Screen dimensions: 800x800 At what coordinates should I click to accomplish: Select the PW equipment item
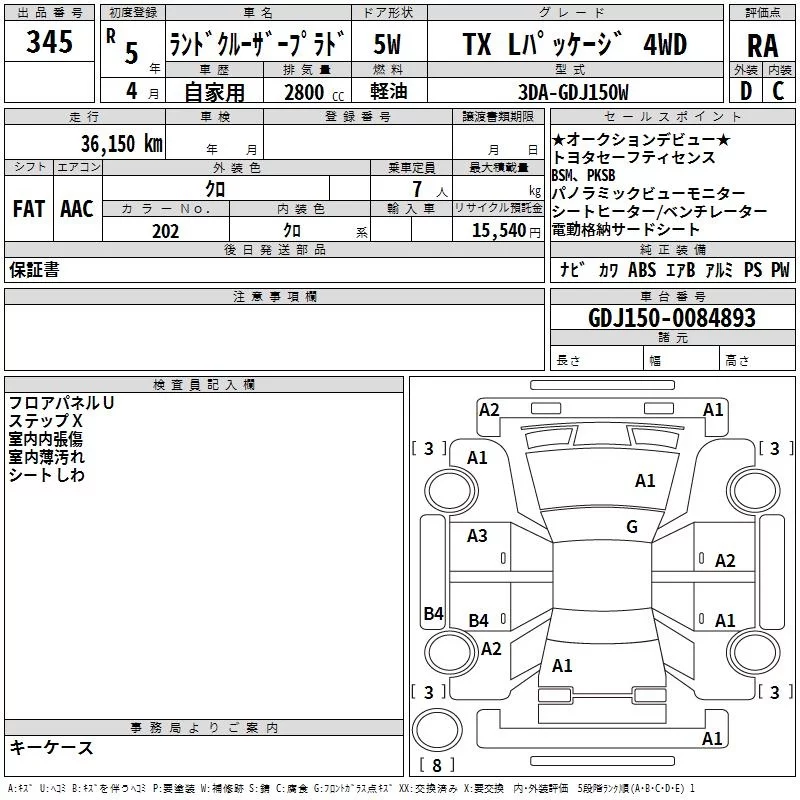780,270
